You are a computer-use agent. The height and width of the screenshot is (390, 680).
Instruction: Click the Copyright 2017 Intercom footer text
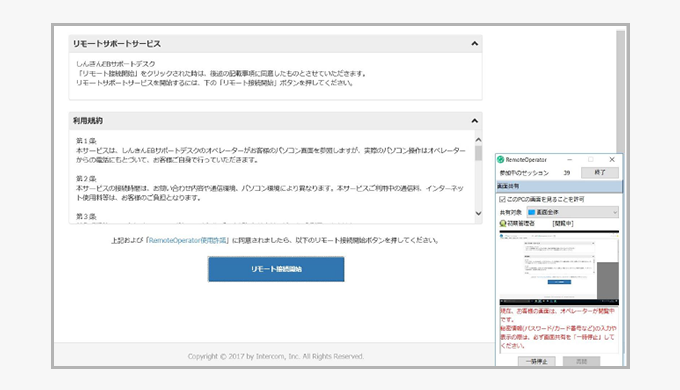[276, 356]
